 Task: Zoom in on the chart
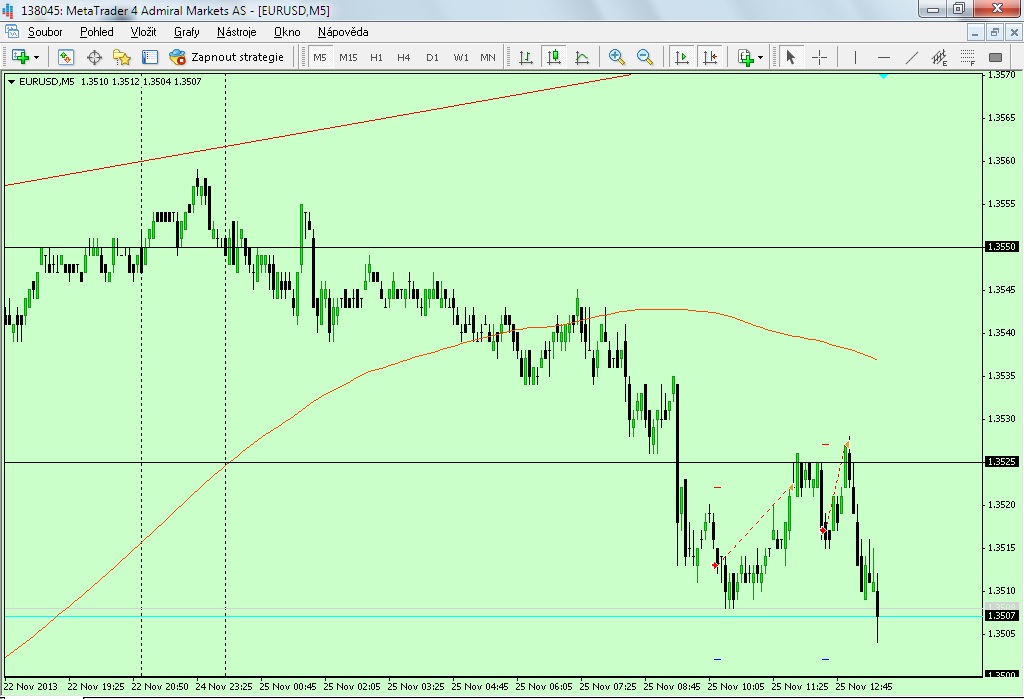[x=616, y=57]
